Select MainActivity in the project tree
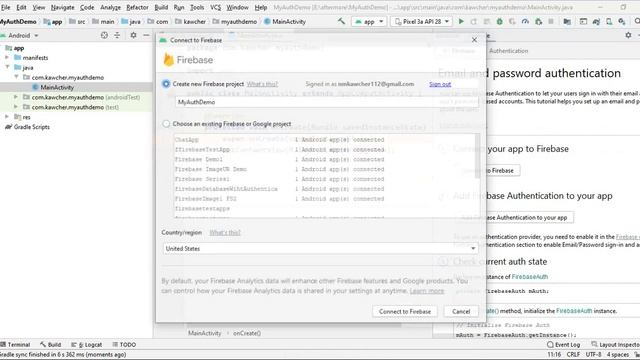 (x=57, y=87)
